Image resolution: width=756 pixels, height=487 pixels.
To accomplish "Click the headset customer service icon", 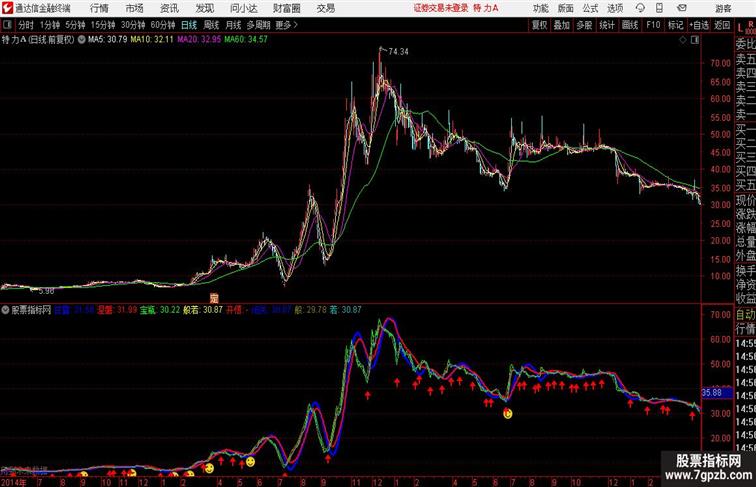I will click(x=640, y=8).
